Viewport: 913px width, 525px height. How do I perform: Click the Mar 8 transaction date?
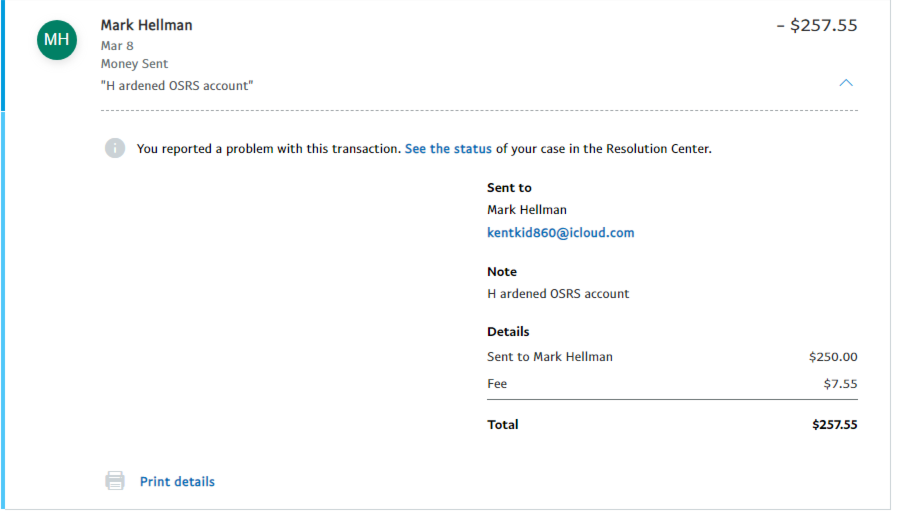click(117, 46)
